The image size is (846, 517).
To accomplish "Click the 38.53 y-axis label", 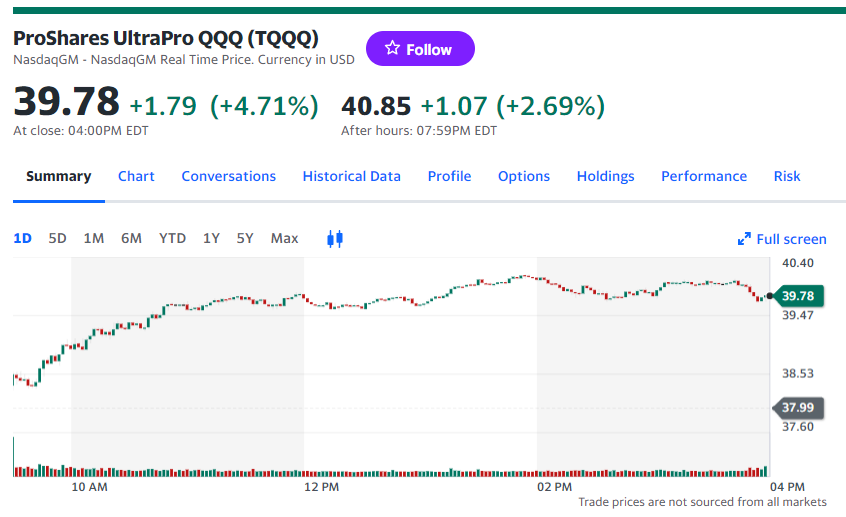I will (798, 373).
